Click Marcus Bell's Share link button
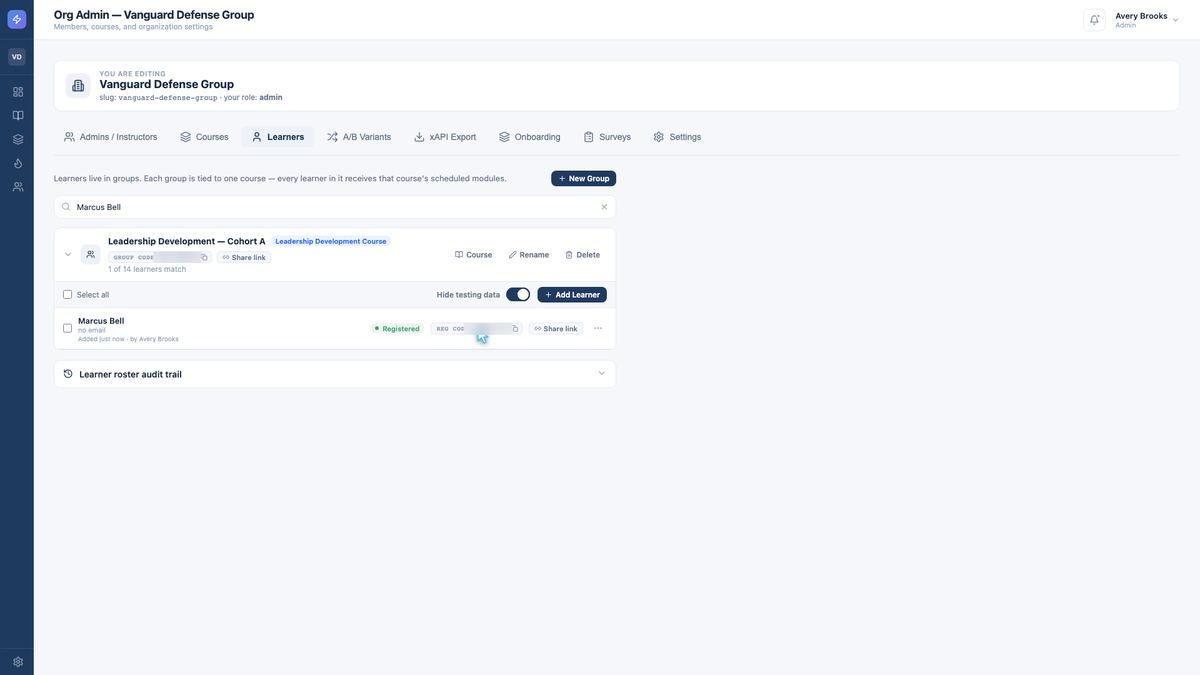Screen dimensions: 1200x675 tap(556, 329)
